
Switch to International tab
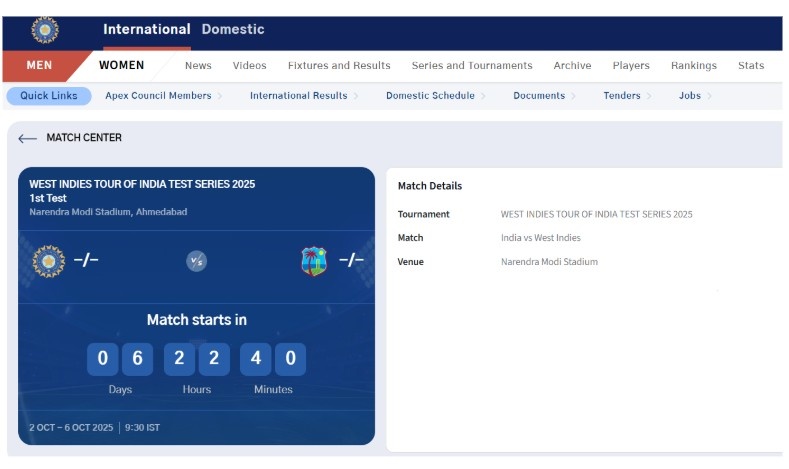pos(147,29)
